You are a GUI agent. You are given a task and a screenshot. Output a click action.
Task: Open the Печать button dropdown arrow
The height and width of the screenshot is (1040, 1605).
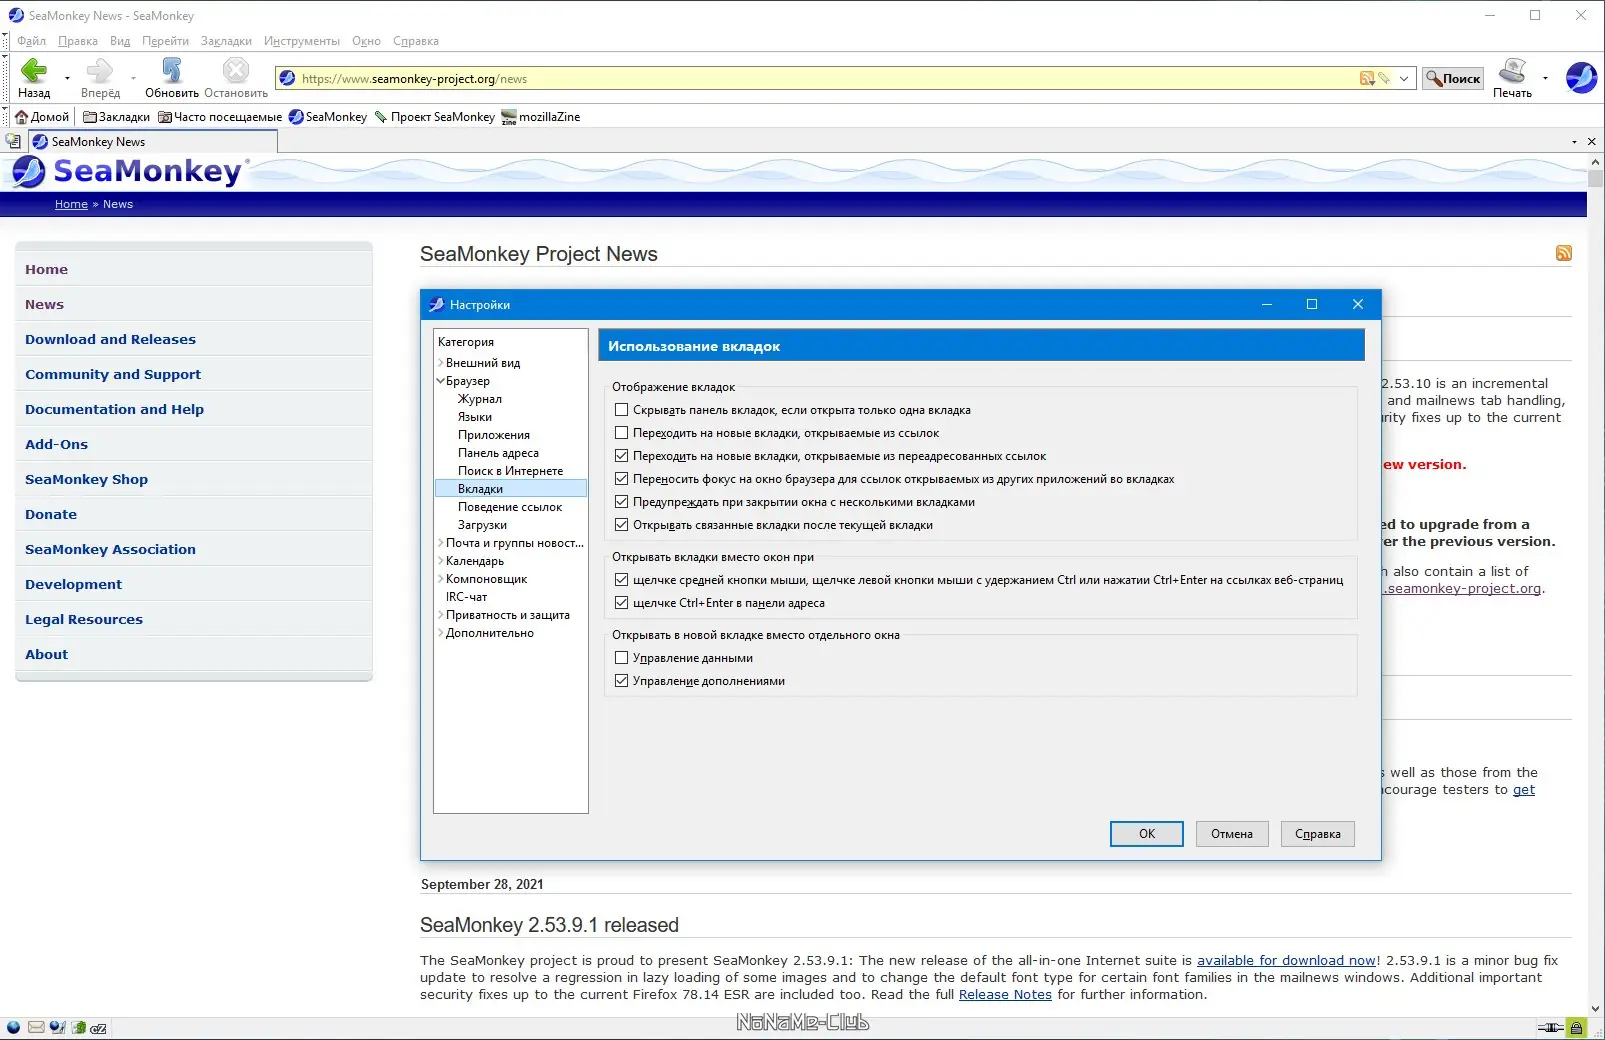click(x=1545, y=78)
